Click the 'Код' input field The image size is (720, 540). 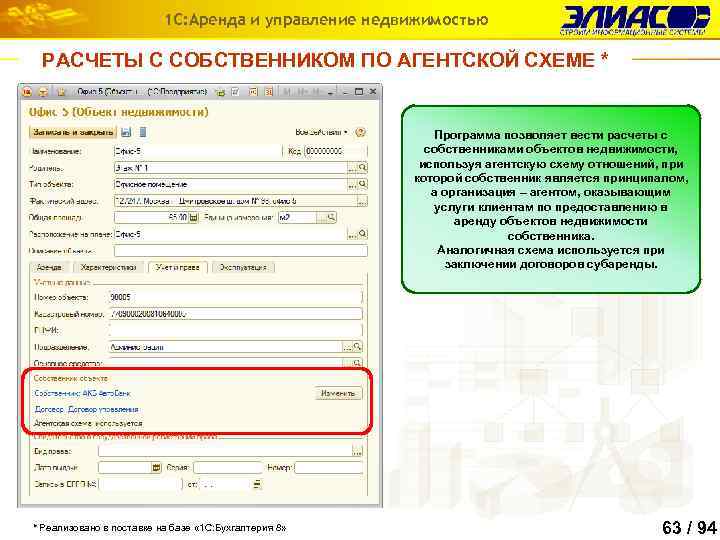pyautogui.click(x=336, y=151)
